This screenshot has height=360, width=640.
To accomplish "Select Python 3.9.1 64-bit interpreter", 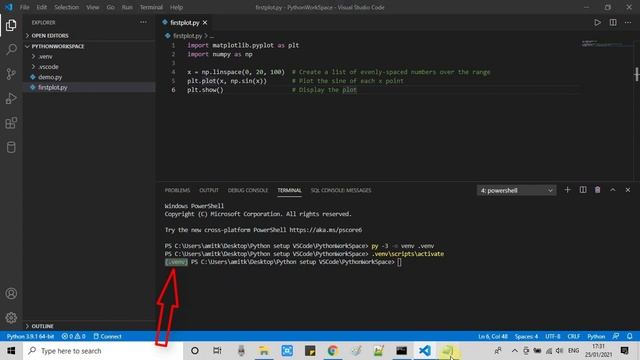I will pos(30,336).
